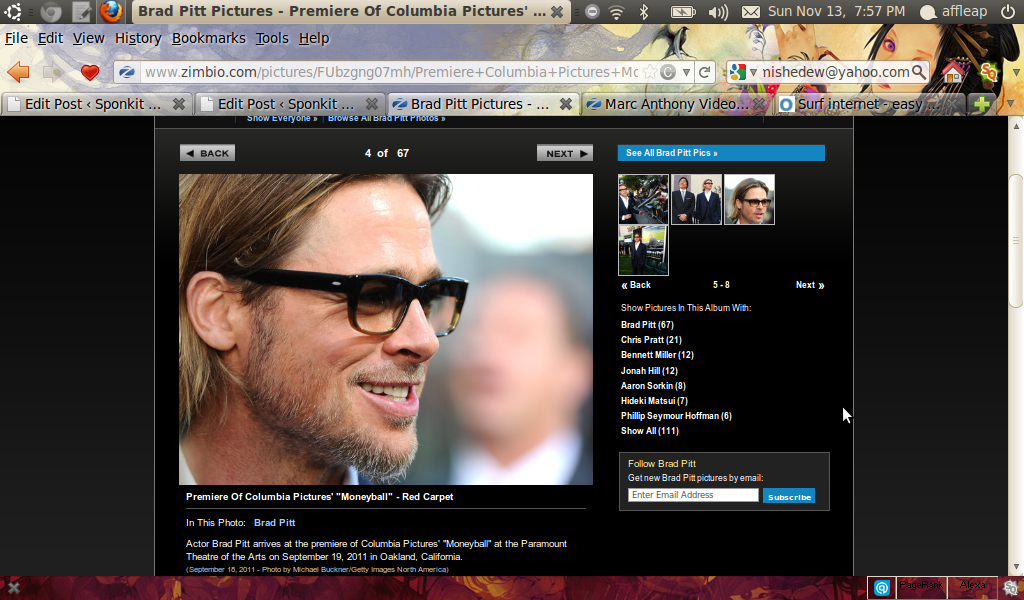Screen dimensions: 1024x600
Task: Open the thumbnail of two men in suits
Action: pos(696,199)
